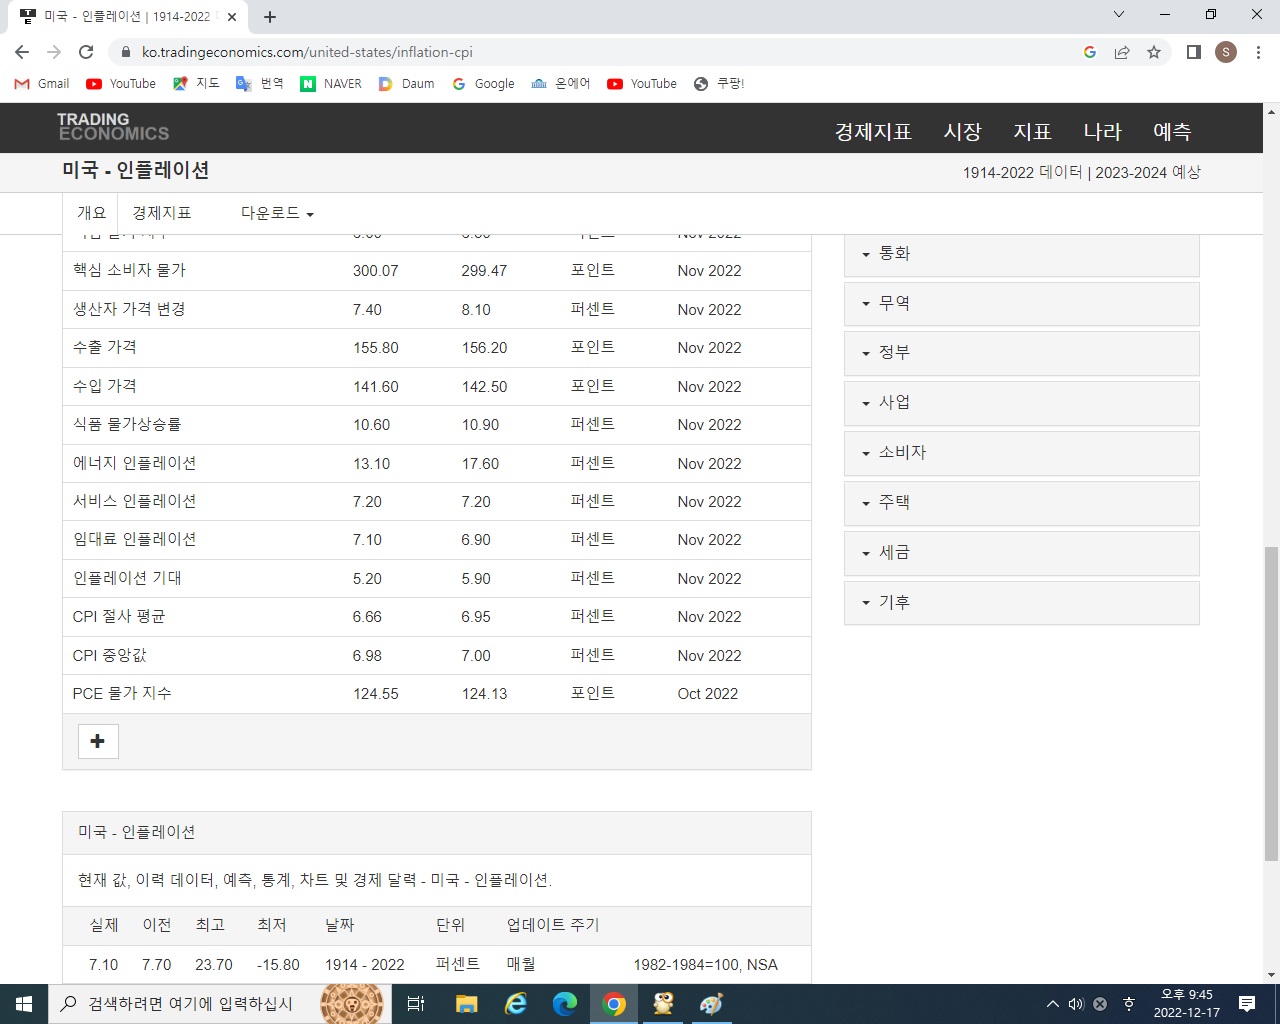1280x1024 pixels.
Task: Open the 시장 navigation menu
Action: click(963, 132)
